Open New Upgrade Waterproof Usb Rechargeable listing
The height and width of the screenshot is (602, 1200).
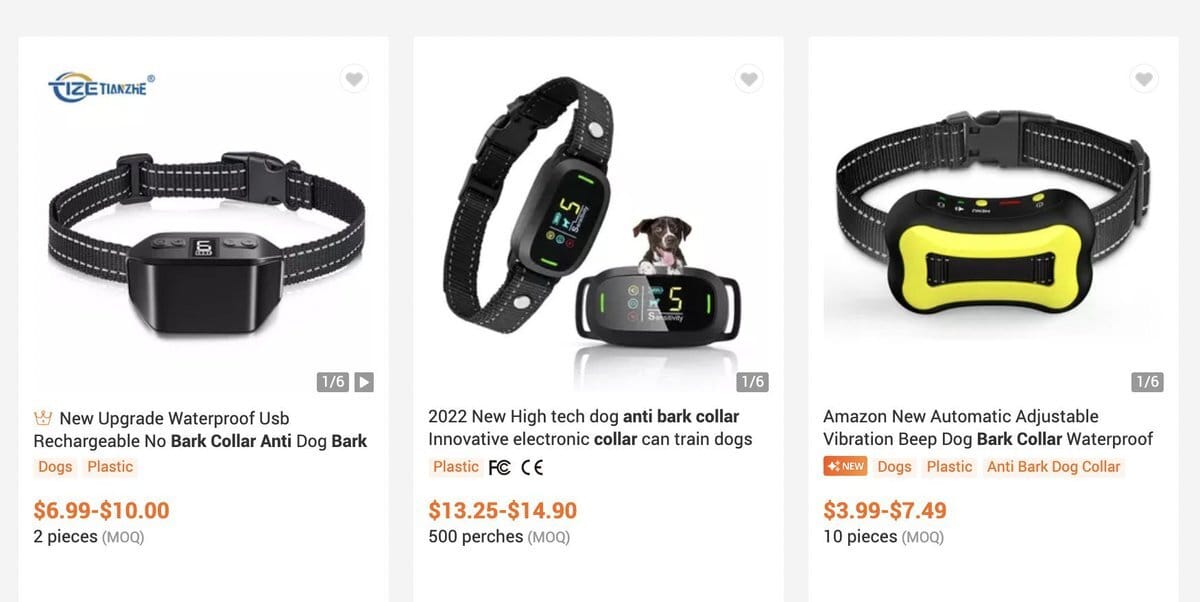(200, 430)
